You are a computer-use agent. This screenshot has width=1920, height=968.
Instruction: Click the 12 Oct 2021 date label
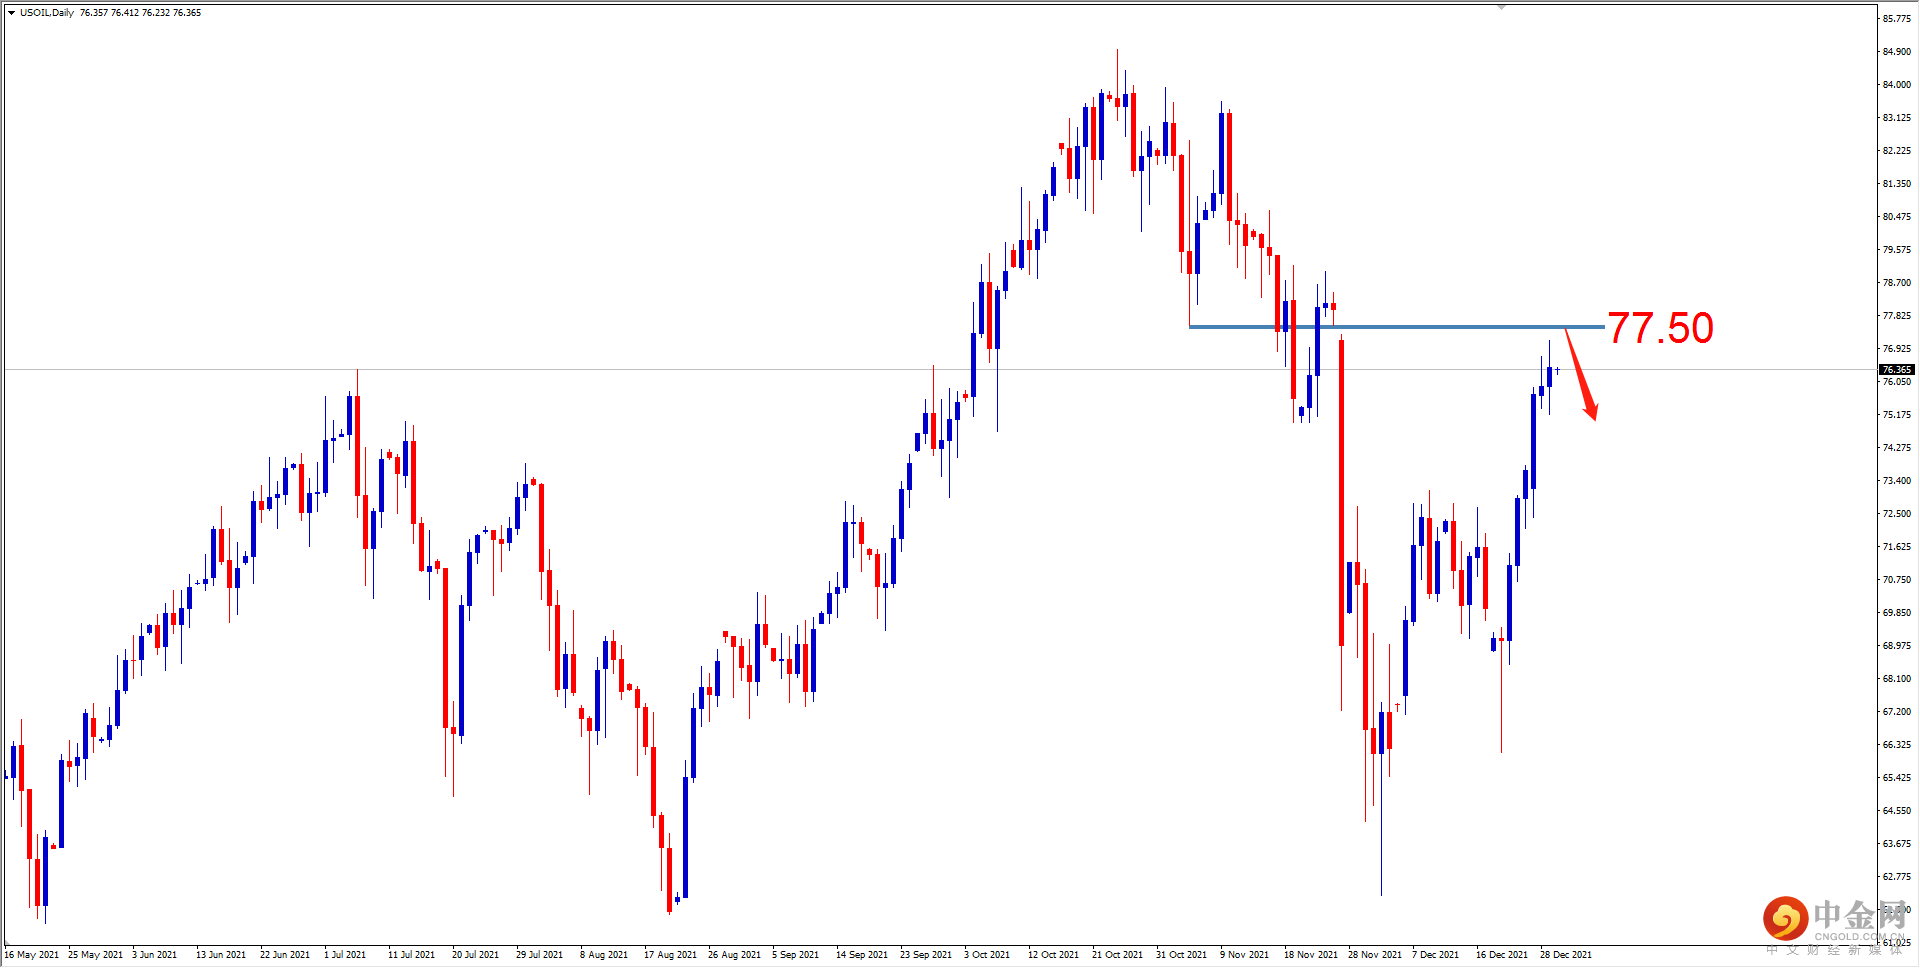coord(1054,955)
